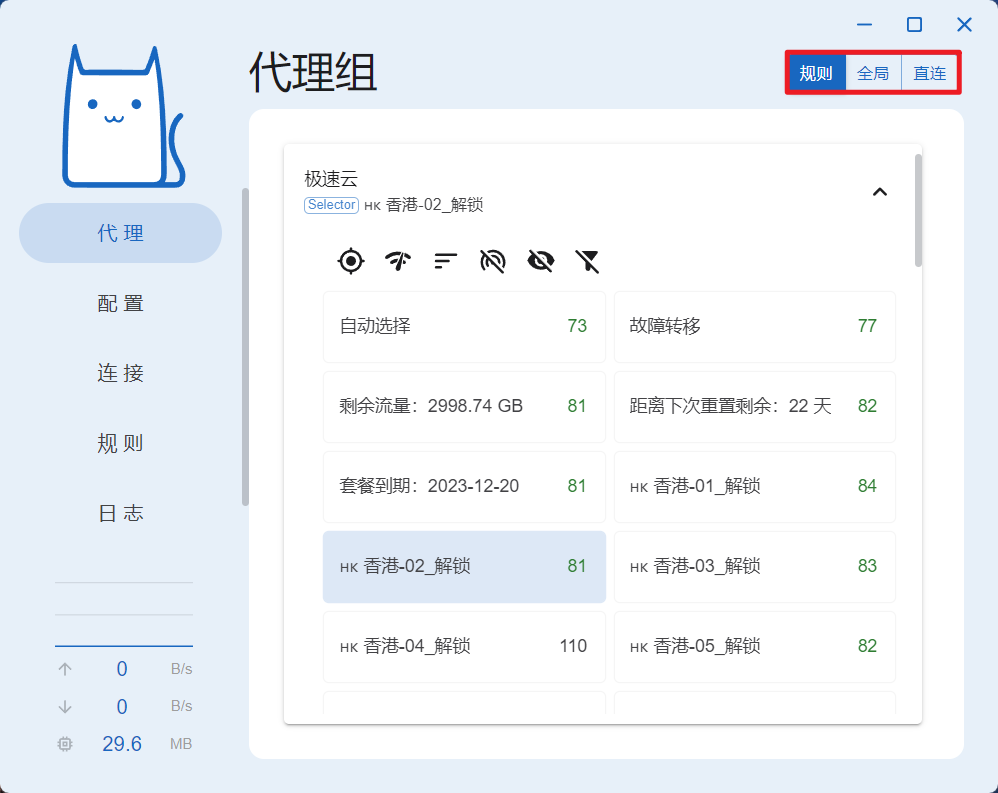Select the 自动选择 proxy card
The height and width of the screenshot is (793, 998).
coord(464,326)
